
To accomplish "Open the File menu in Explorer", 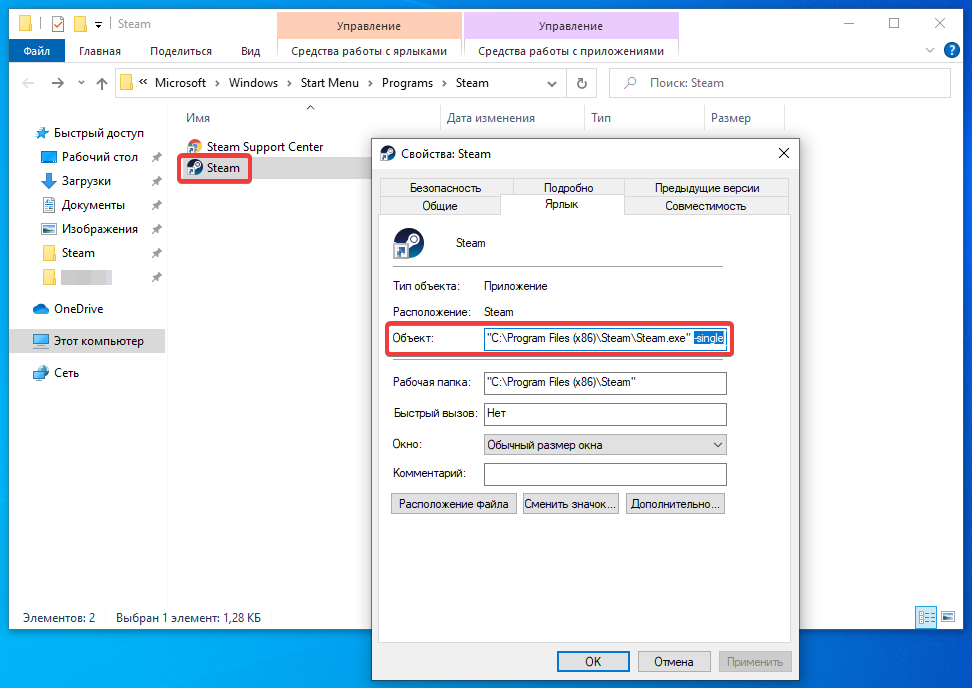I will pyautogui.click(x=37, y=51).
